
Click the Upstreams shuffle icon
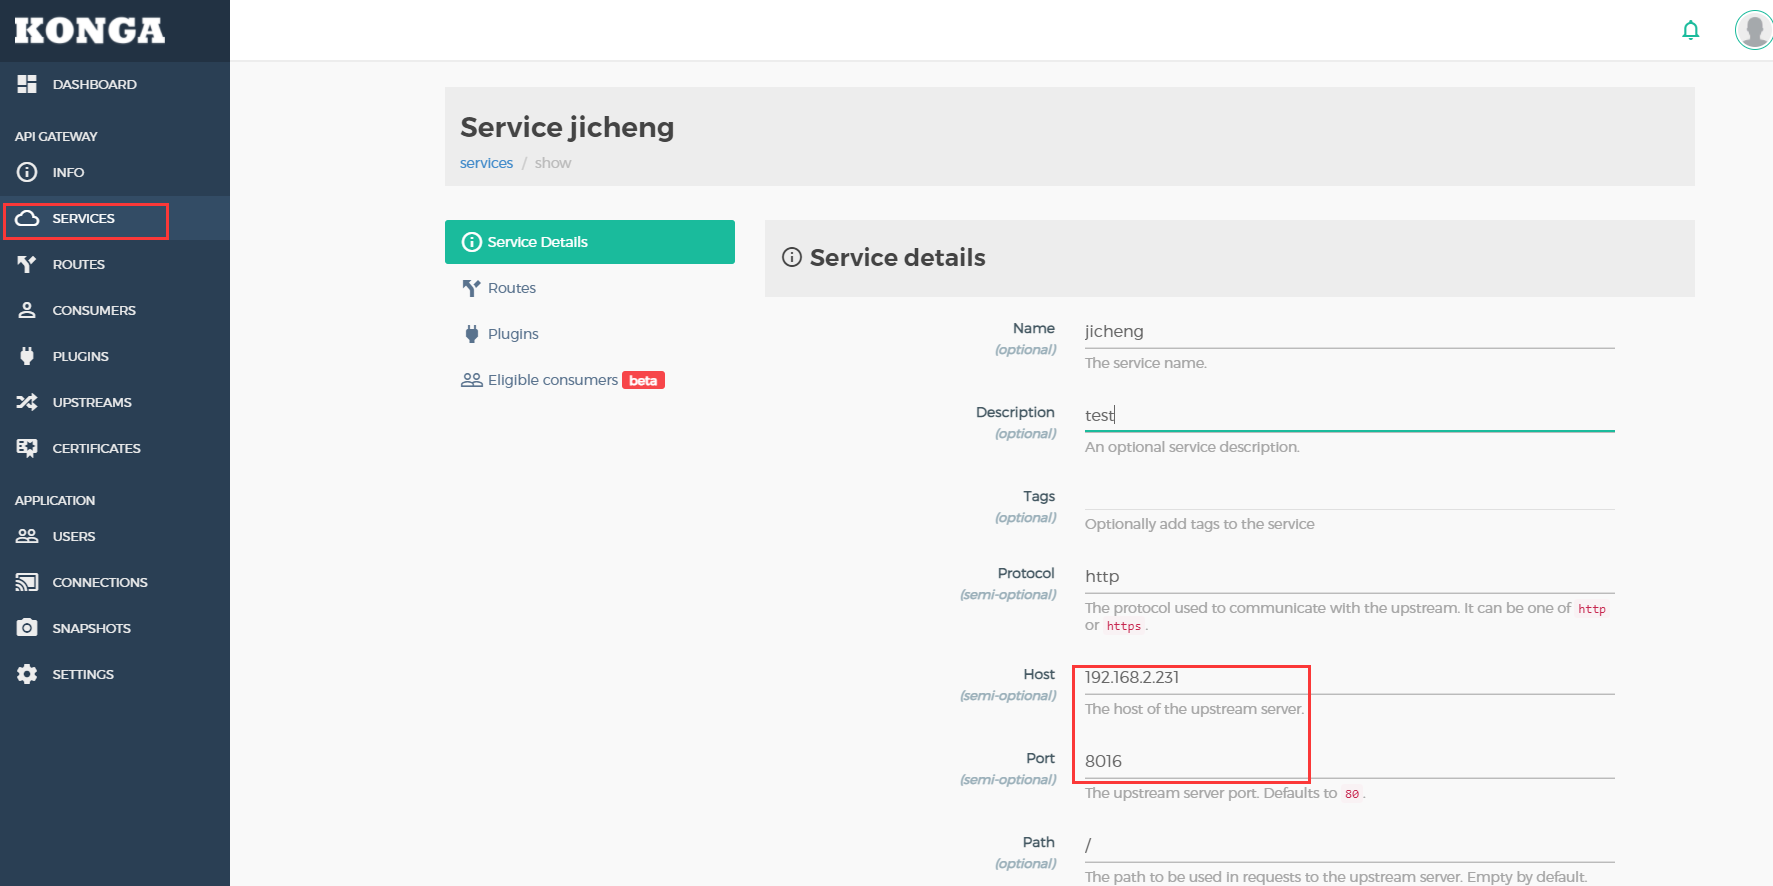[x=27, y=402]
